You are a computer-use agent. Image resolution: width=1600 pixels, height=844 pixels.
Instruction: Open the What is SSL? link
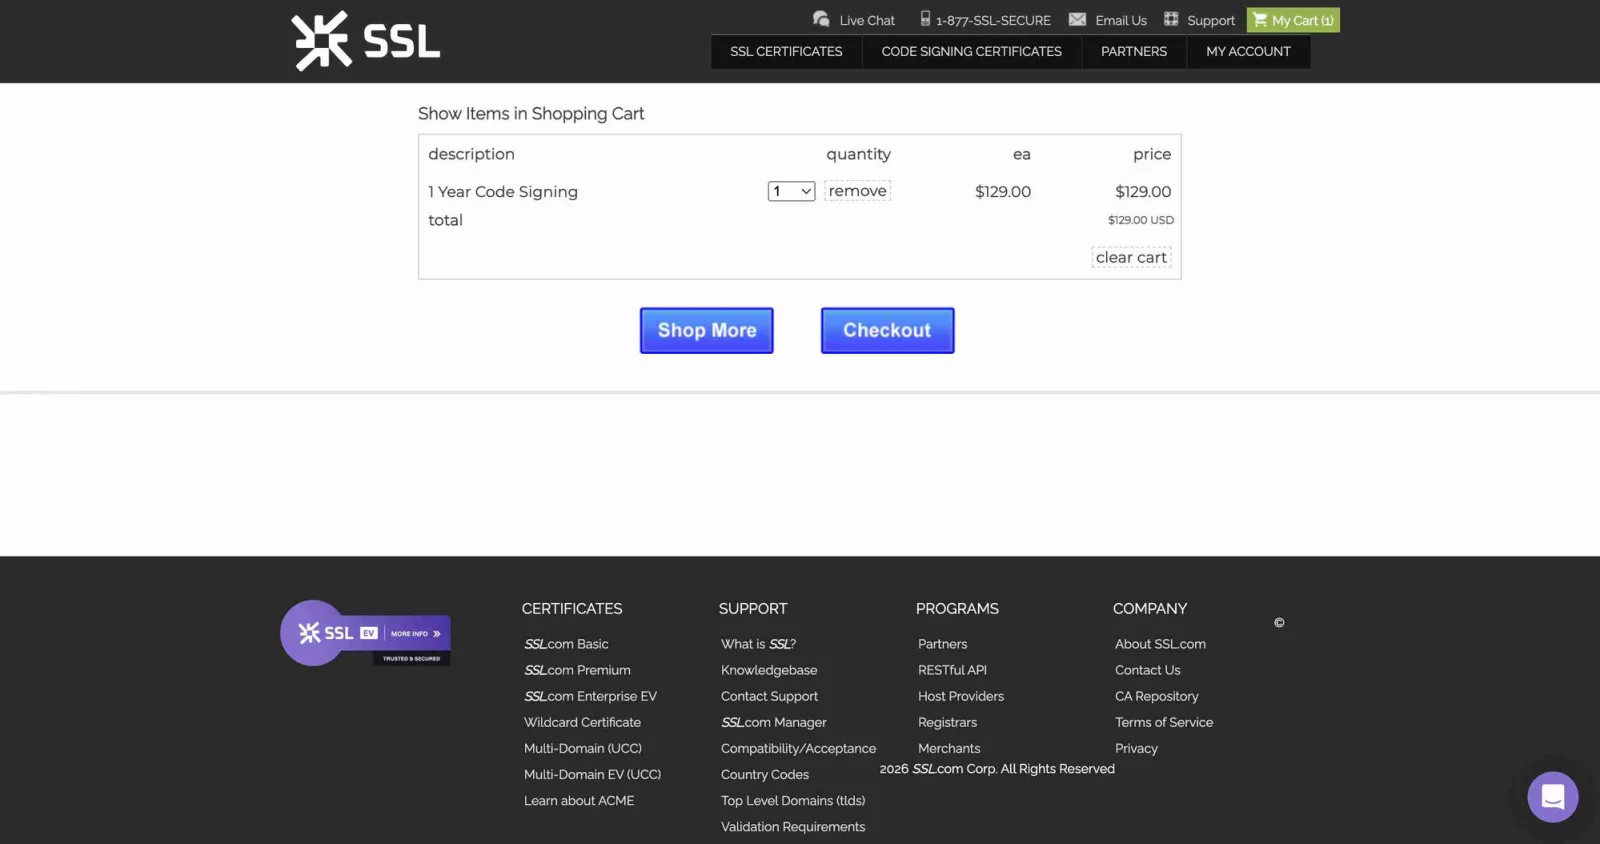point(758,645)
